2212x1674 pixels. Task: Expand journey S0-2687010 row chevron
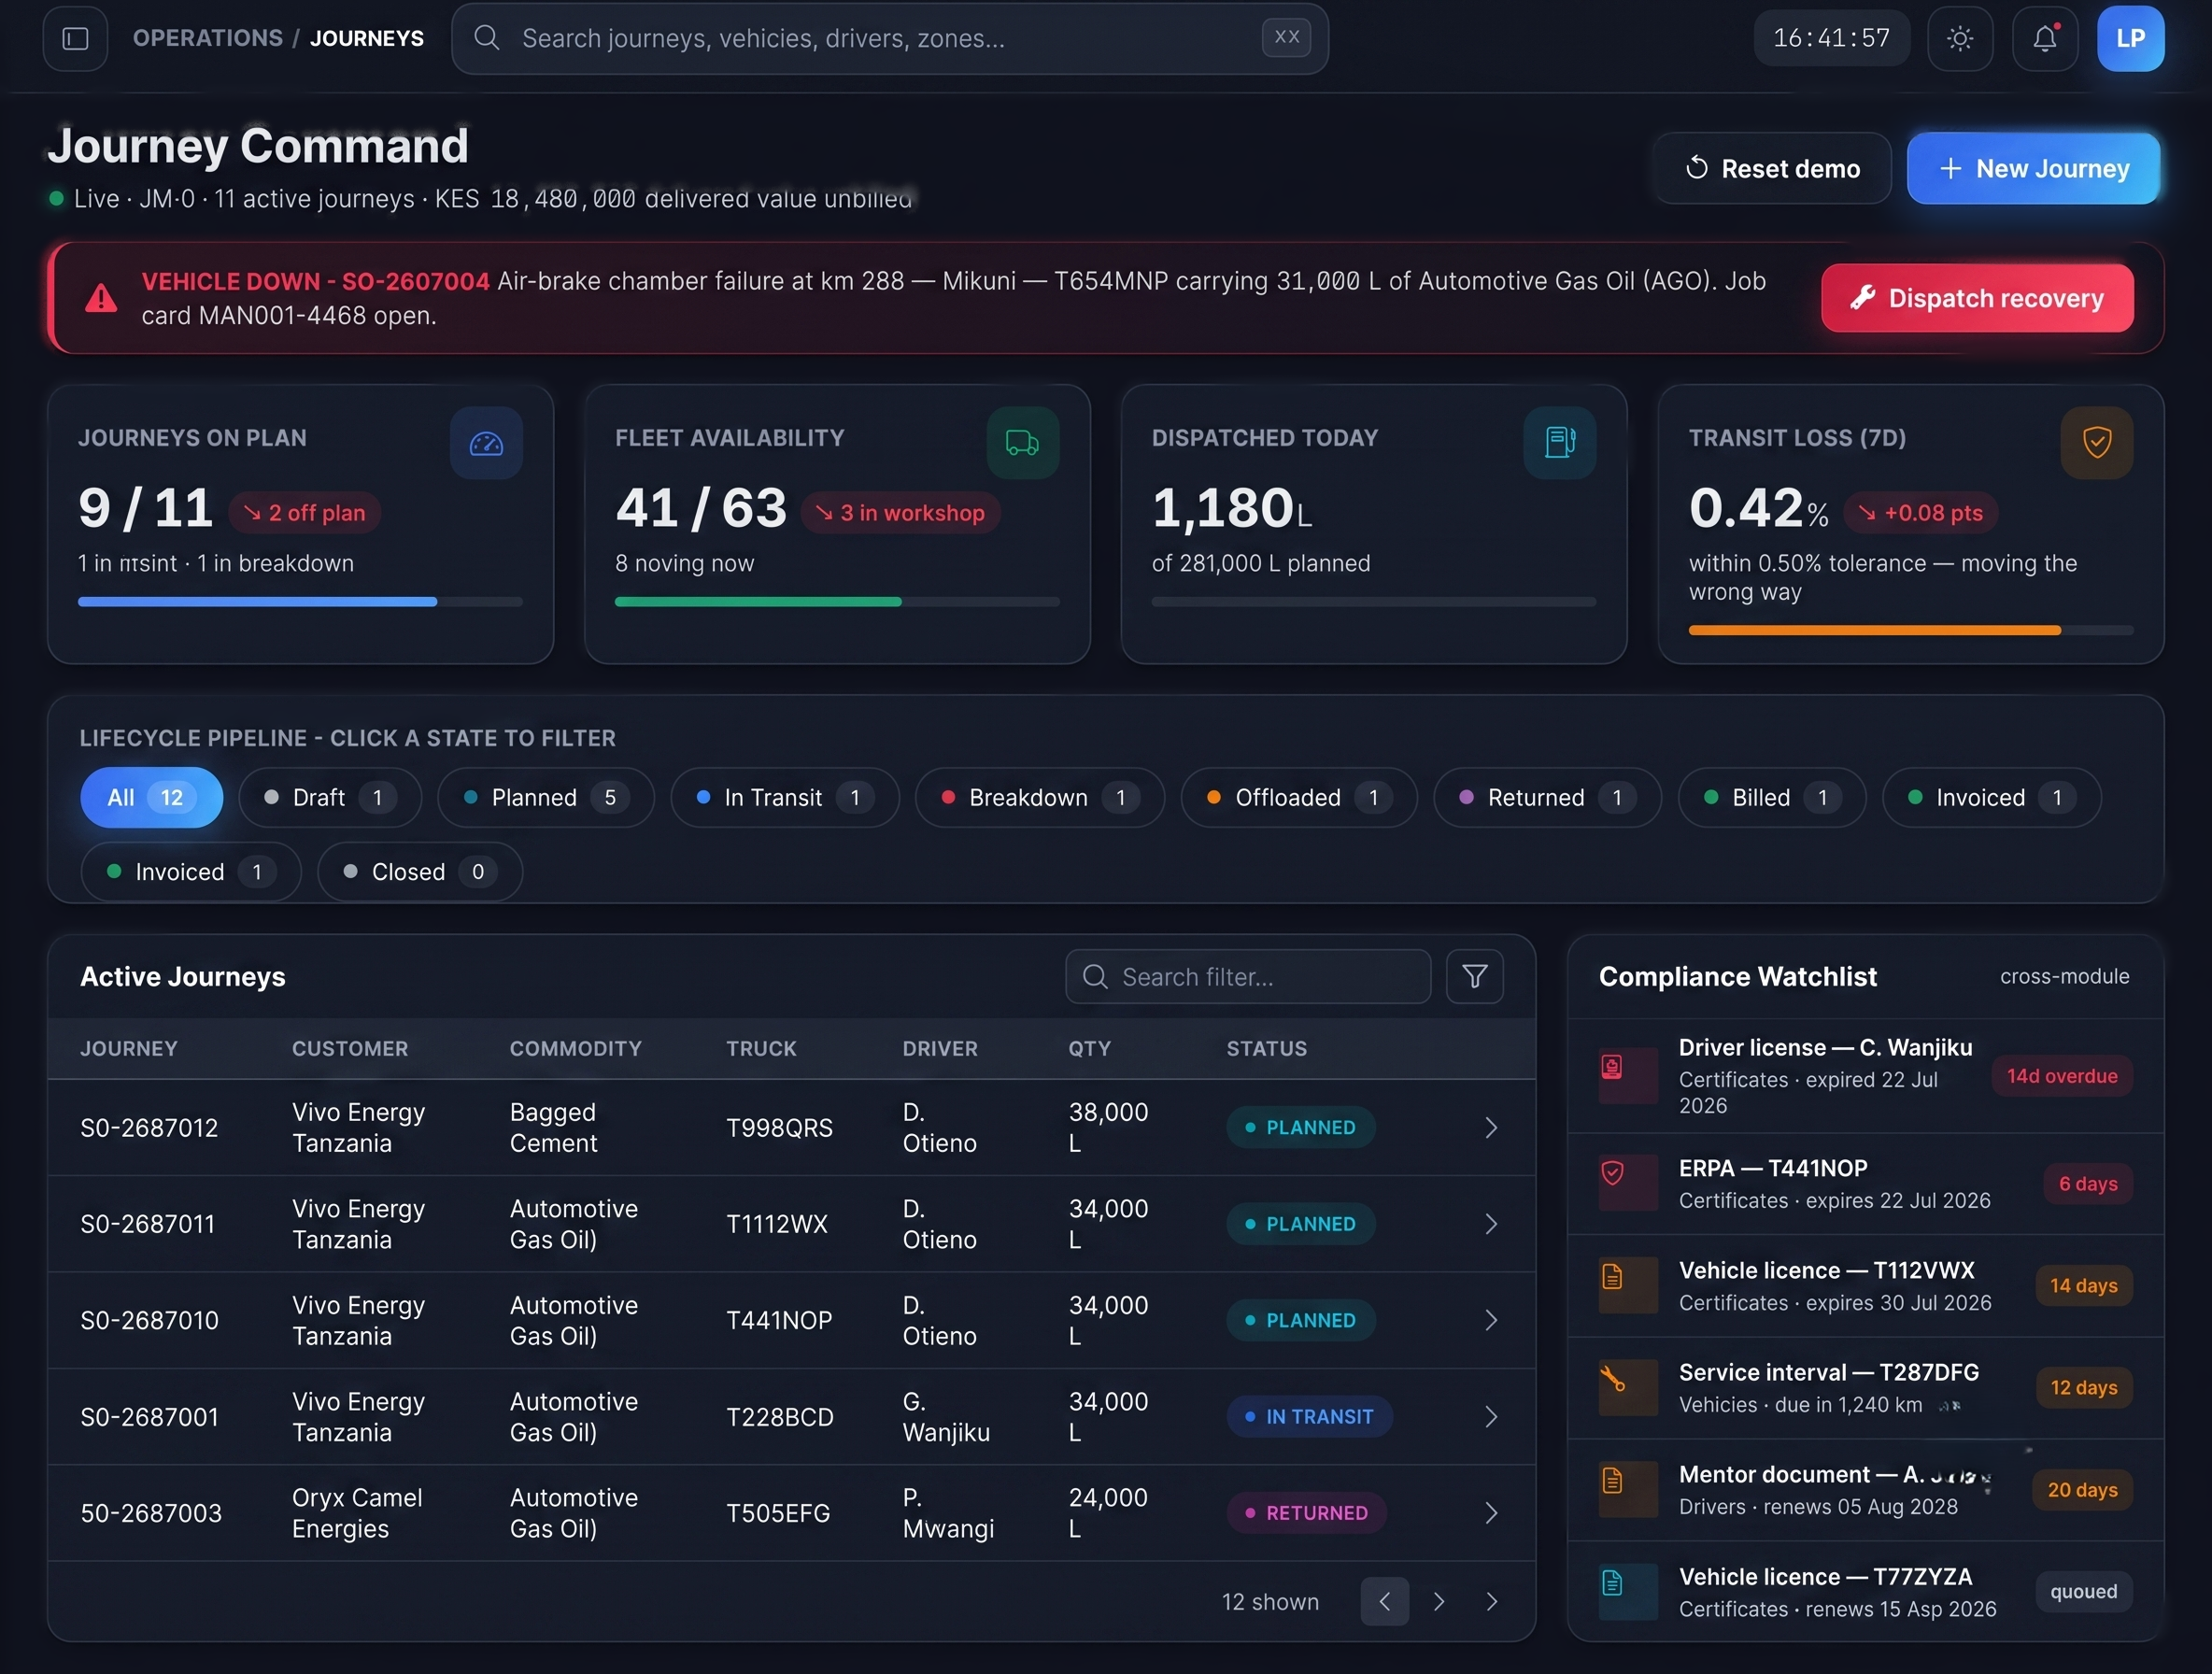[x=1490, y=1320]
